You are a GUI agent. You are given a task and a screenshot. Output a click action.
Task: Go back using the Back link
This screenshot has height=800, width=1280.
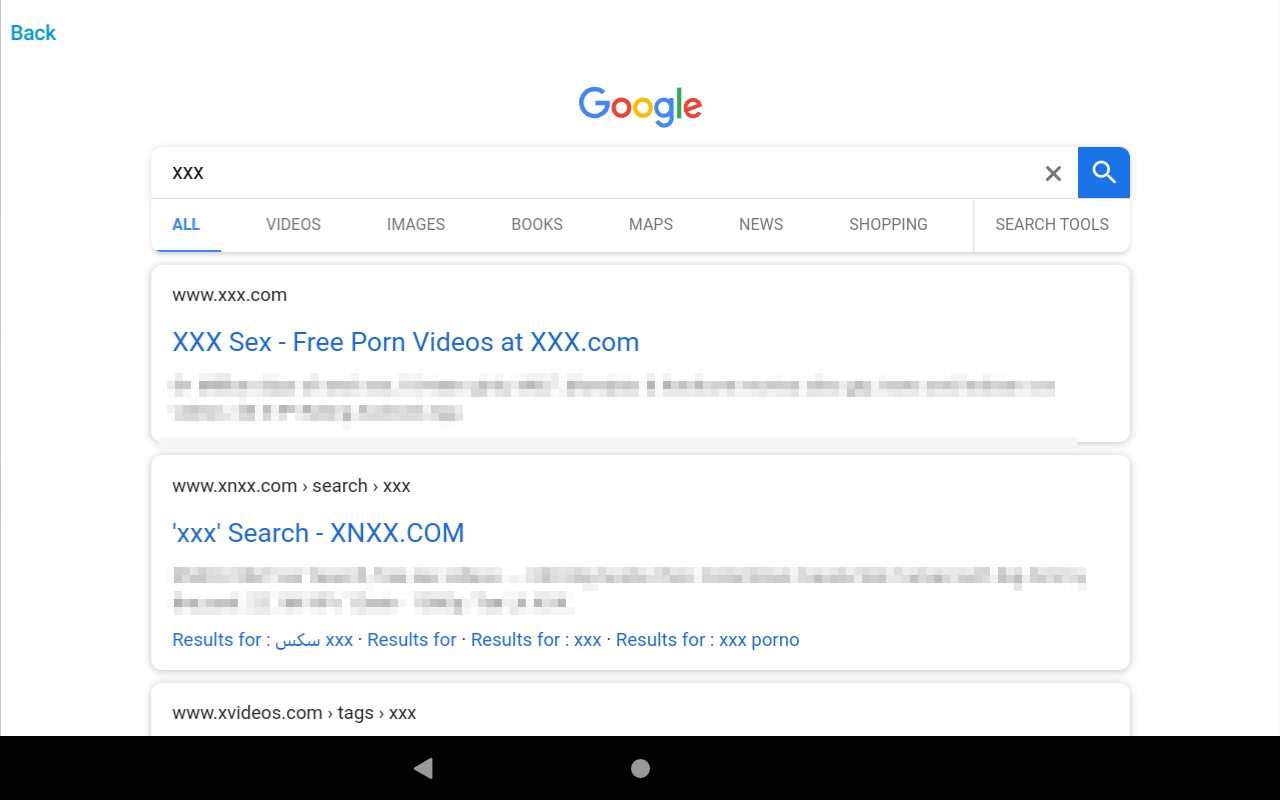pyautogui.click(x=33, y=33)
